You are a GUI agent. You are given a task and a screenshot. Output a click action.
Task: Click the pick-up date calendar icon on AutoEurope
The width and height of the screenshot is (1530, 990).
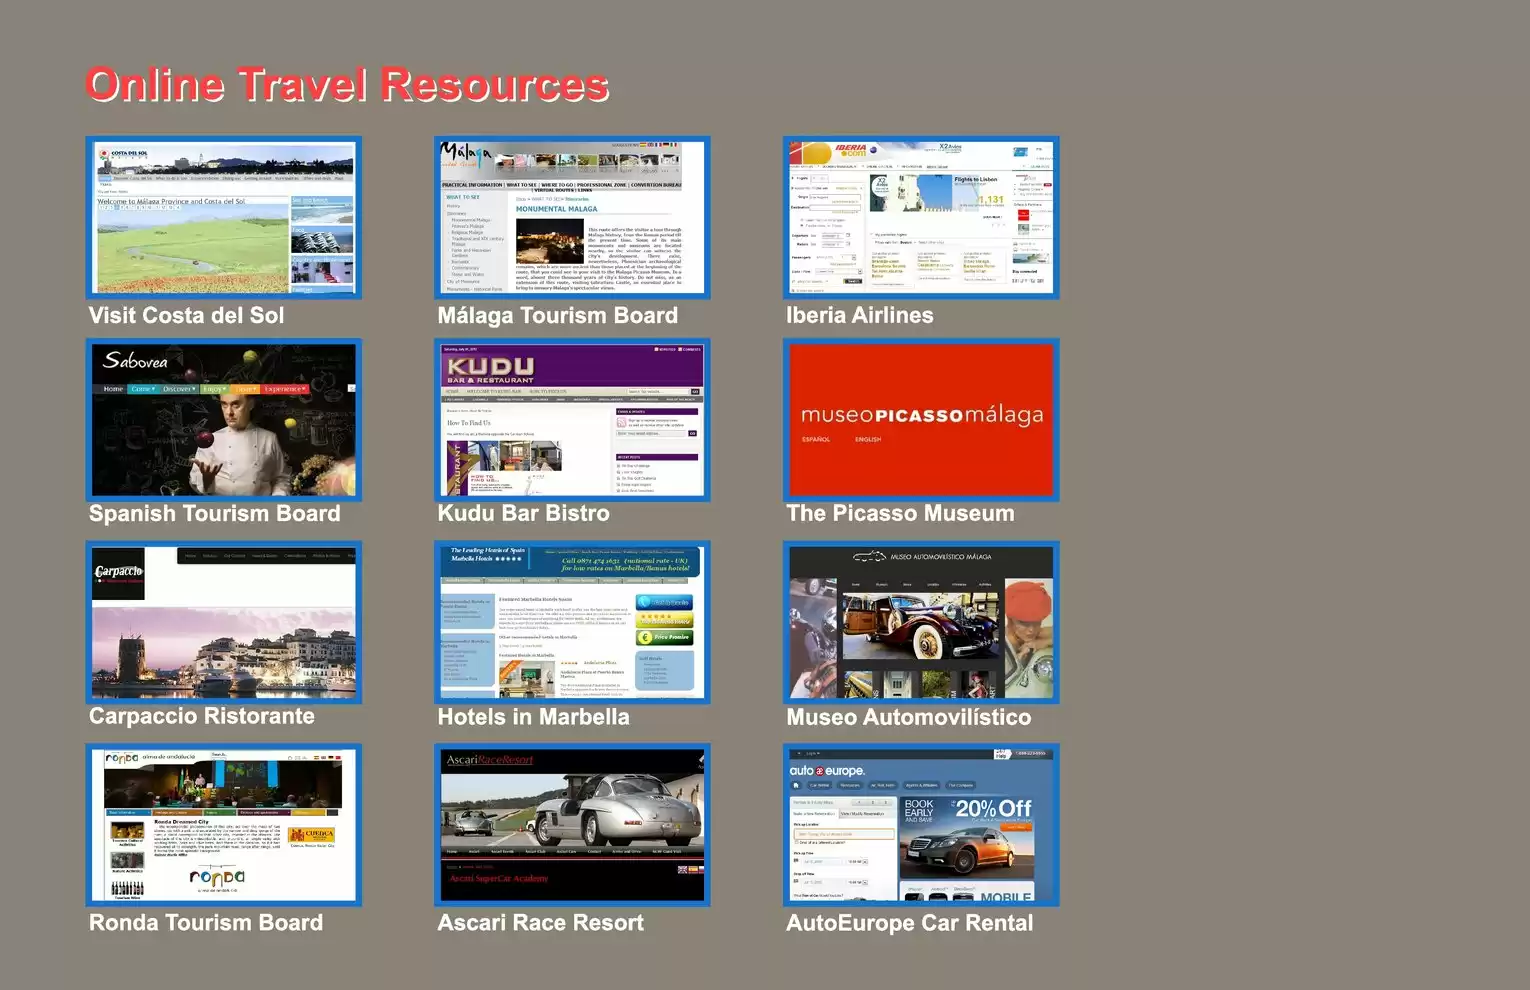pyautogui.click(x=796, y=860)
